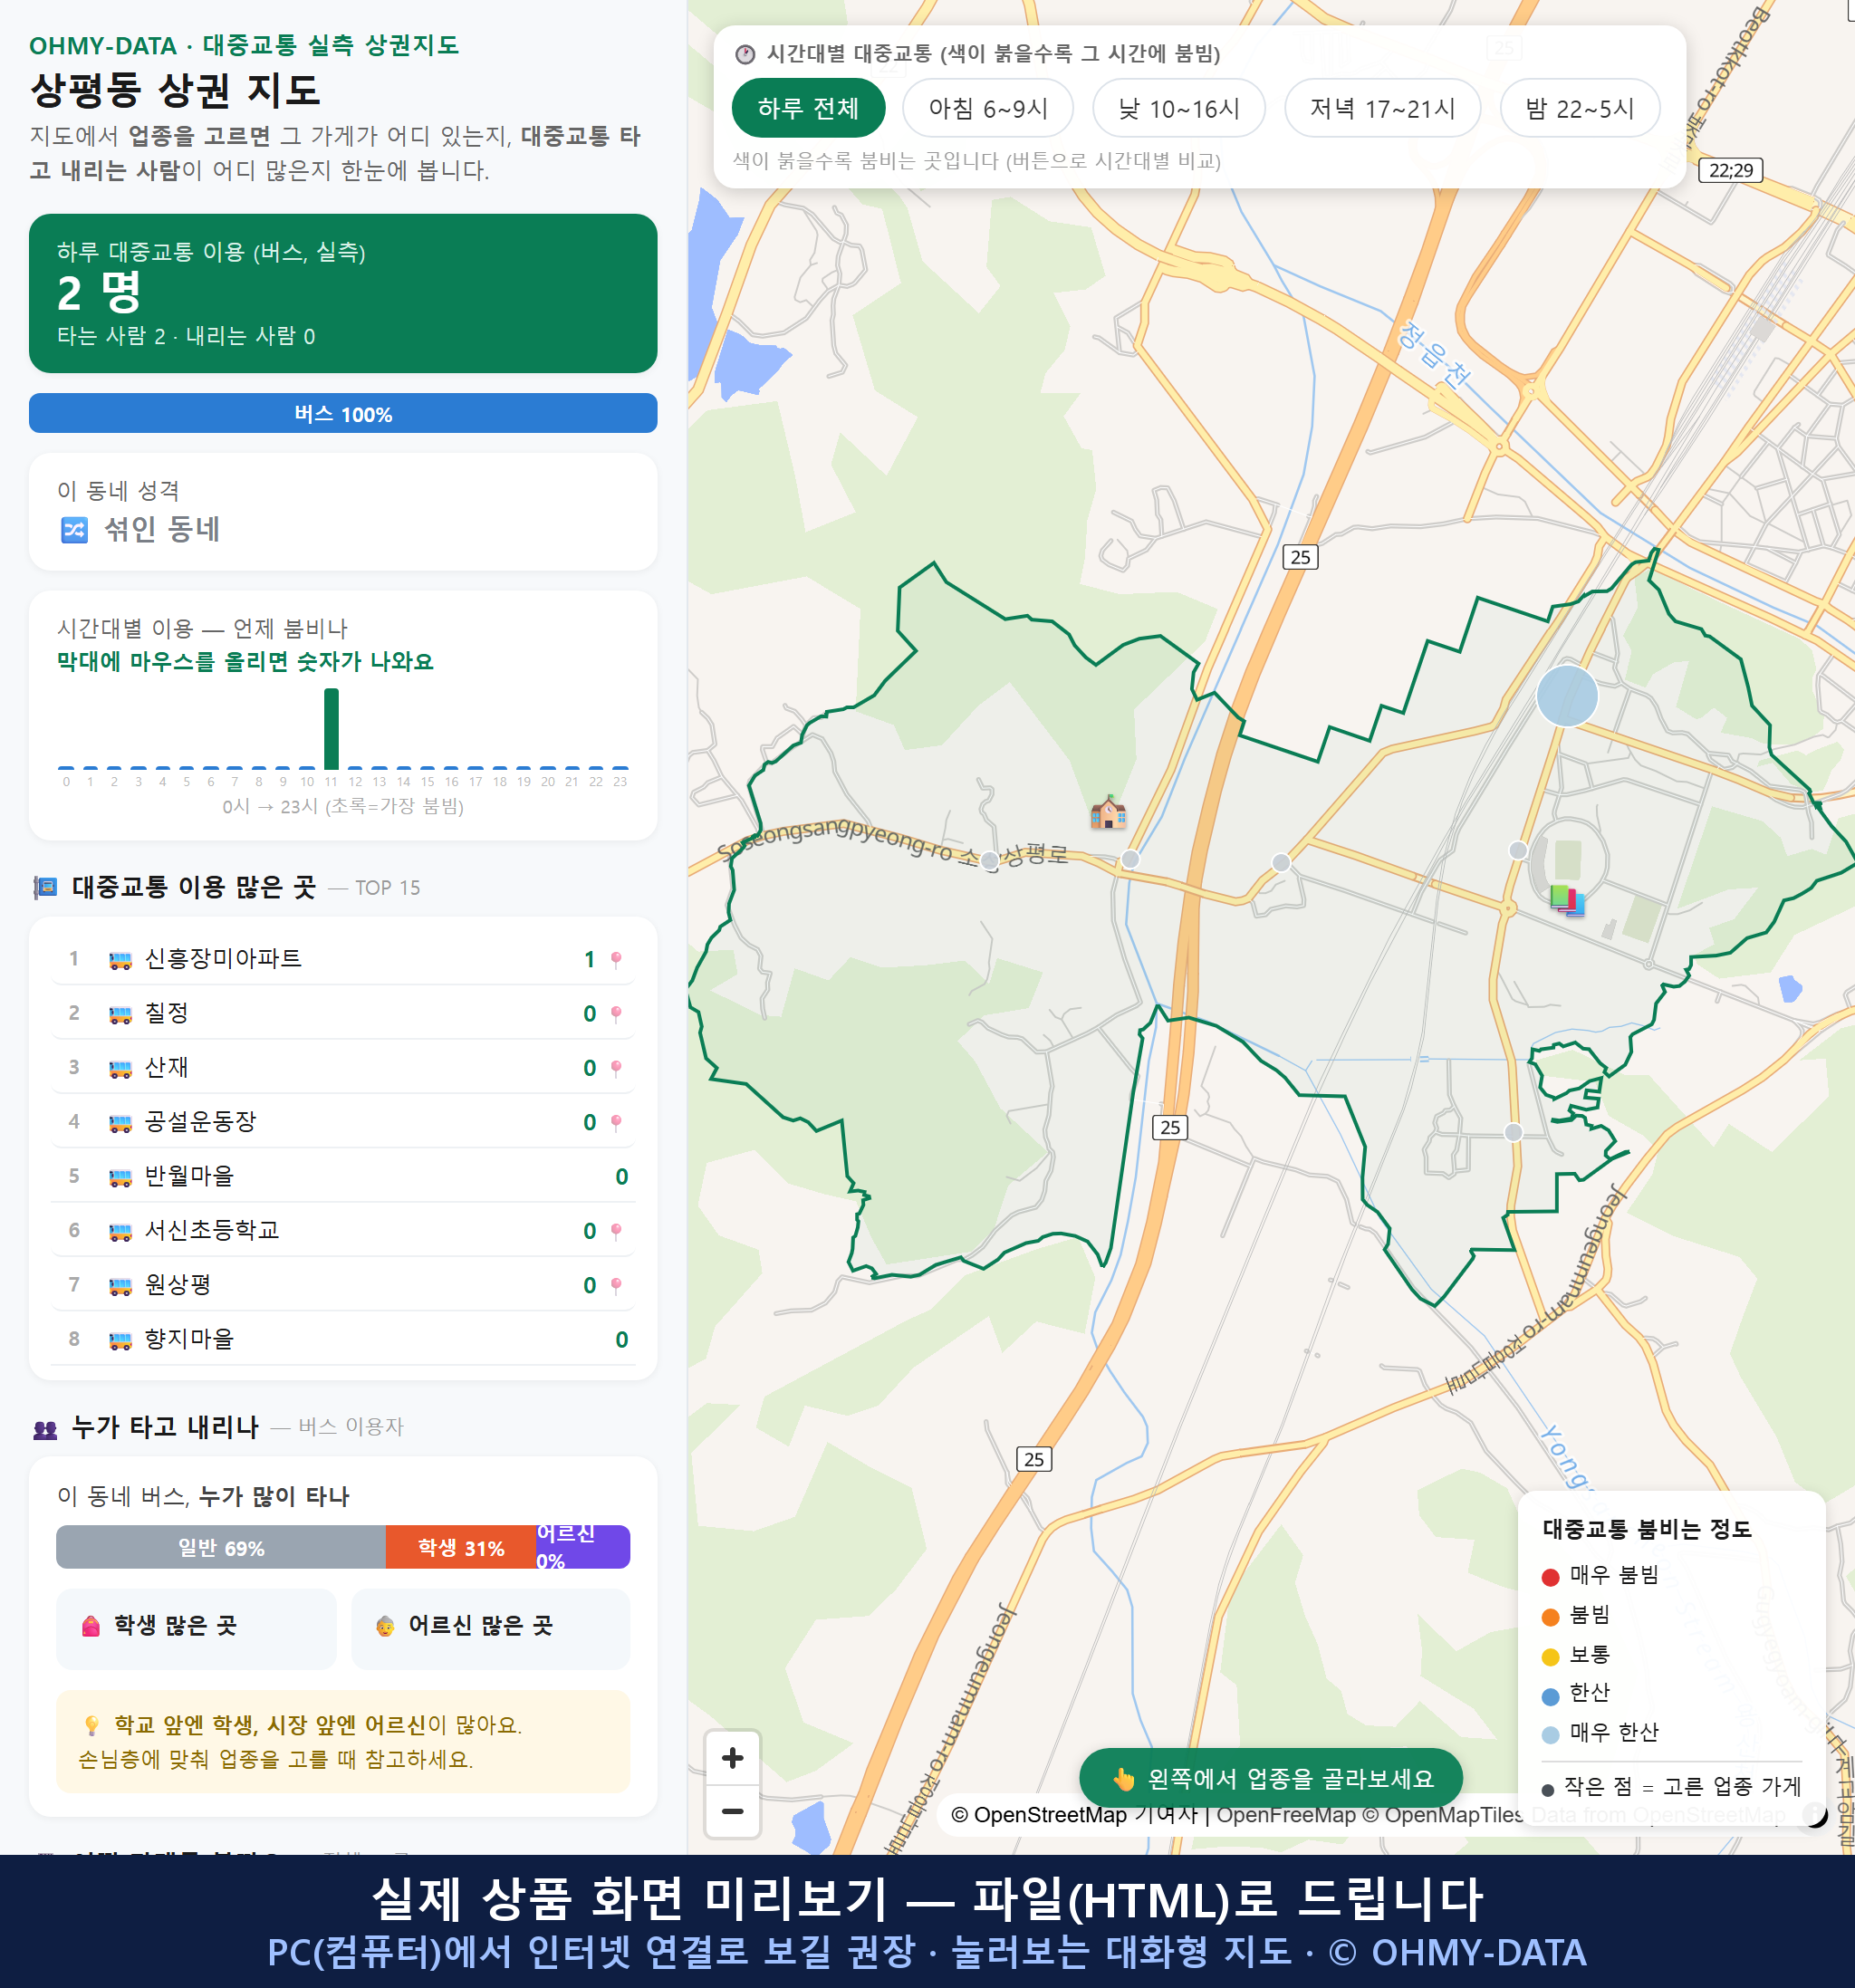Select the 공설운동장 stop name
The image size is (1855, 1988).
click(200, 1123)
